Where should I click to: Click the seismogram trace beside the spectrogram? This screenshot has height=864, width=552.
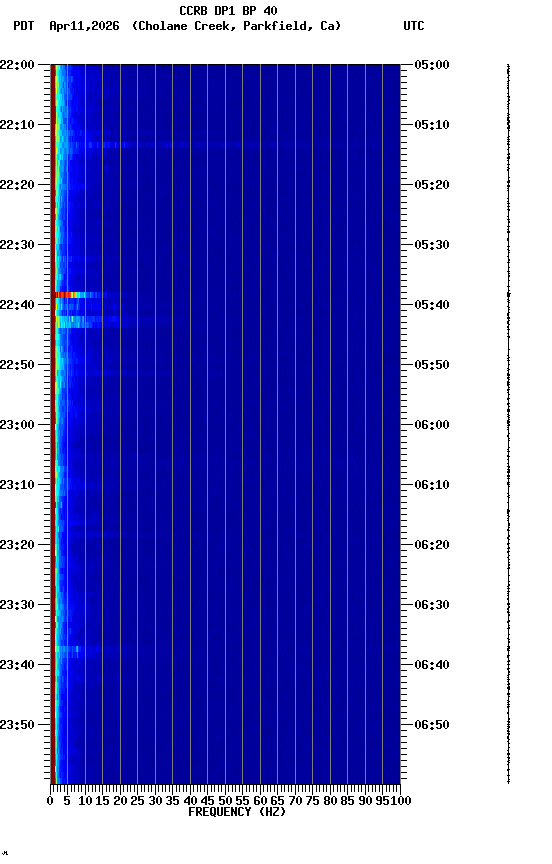508,424
